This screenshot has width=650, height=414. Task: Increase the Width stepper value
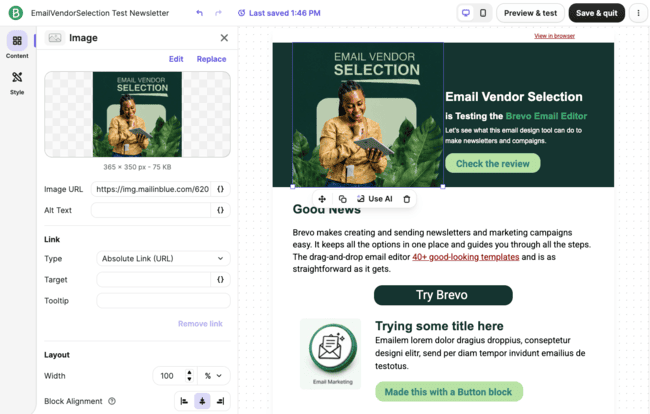click(189, 372)
